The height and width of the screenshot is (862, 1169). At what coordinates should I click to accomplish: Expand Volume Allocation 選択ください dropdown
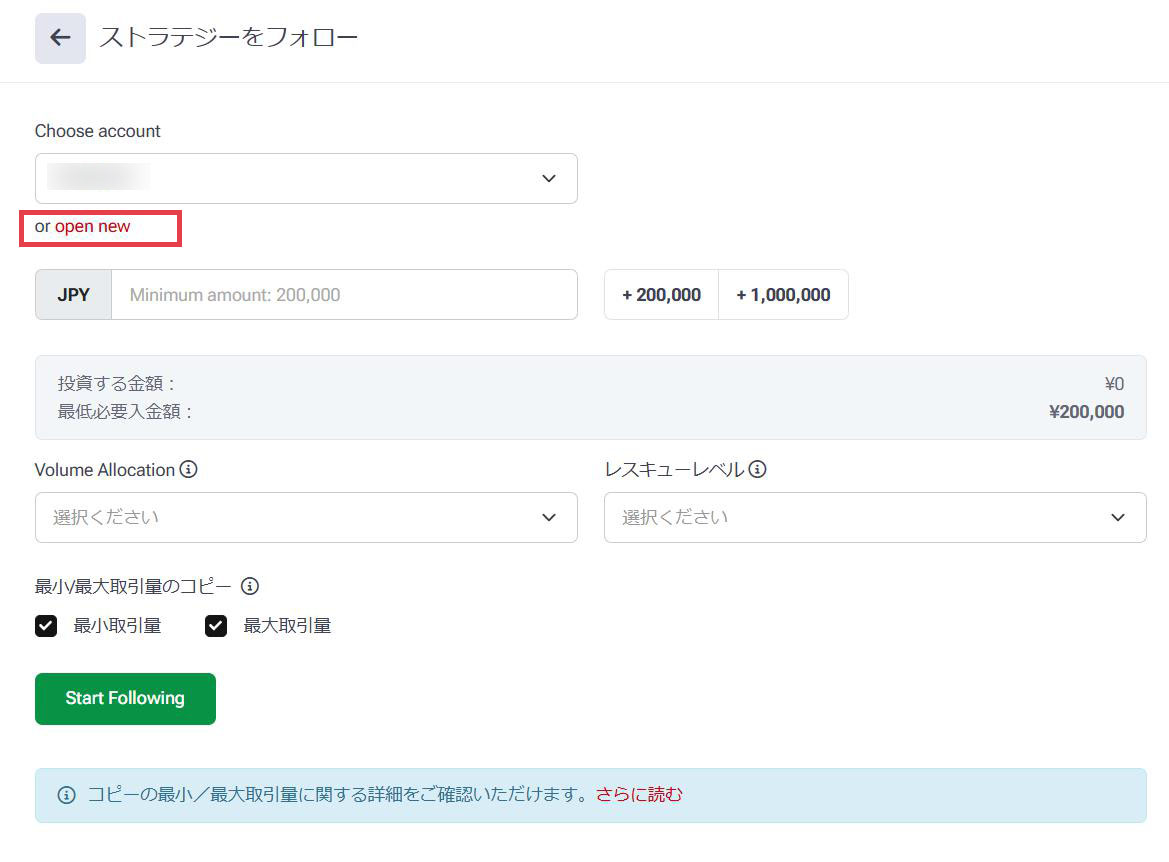click(290, 517)
